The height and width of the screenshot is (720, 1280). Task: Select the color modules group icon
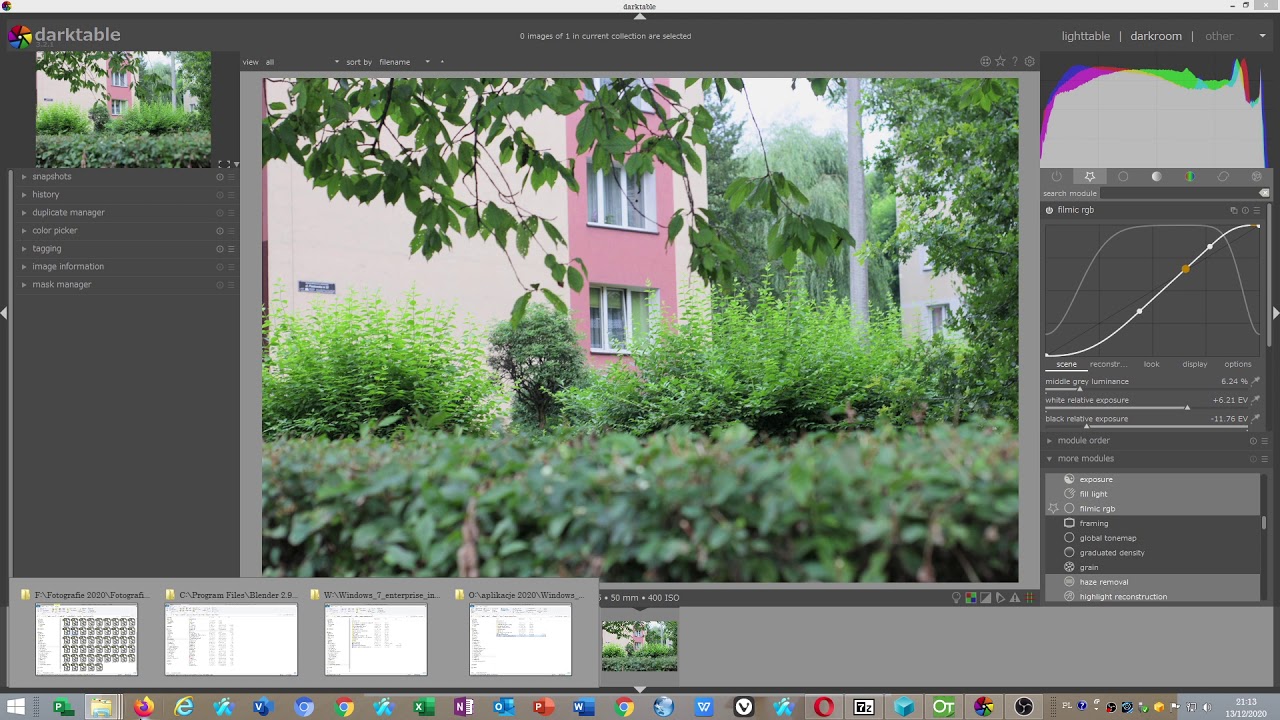(x=1190, y=177)
